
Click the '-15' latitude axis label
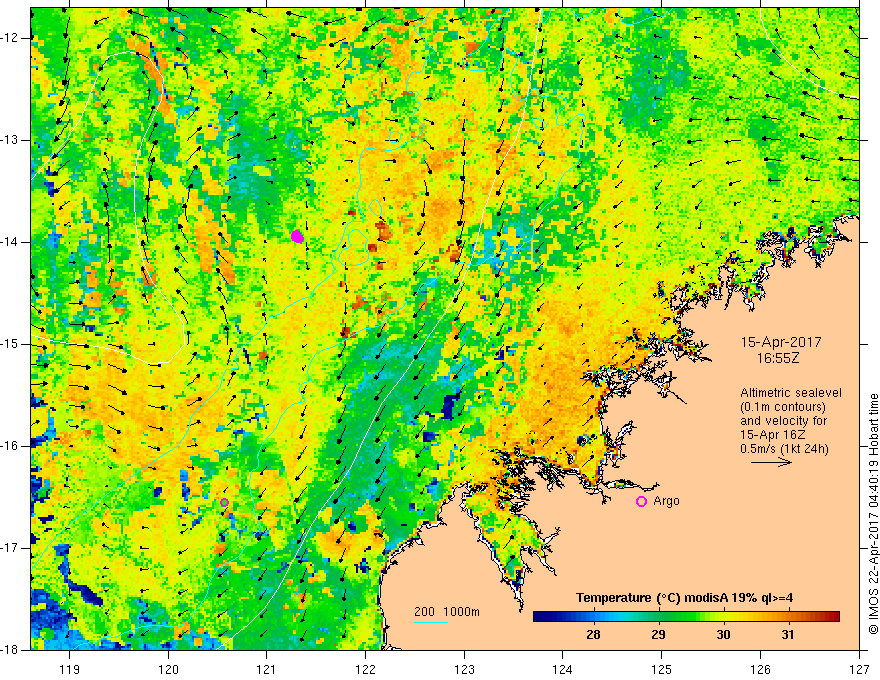[x=10, y=344]
